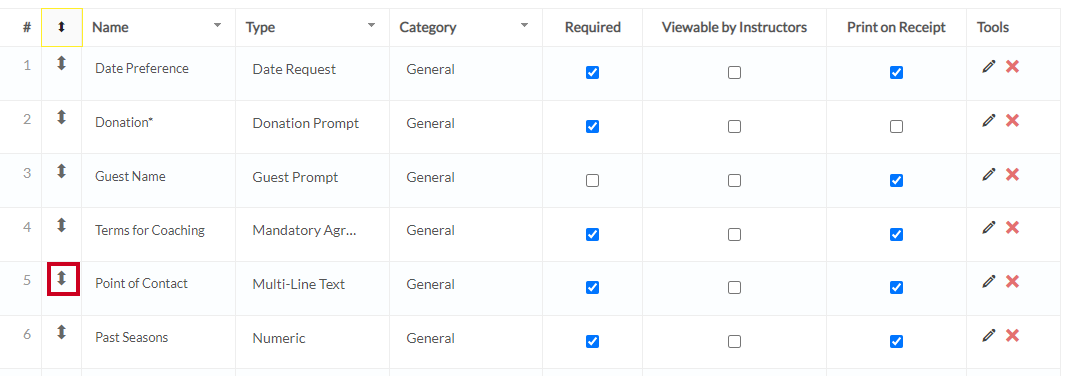Enable Viewable by Instructors for Donation
The width and height of the screenshot is (1068, 376).
(x=734, y=127)
